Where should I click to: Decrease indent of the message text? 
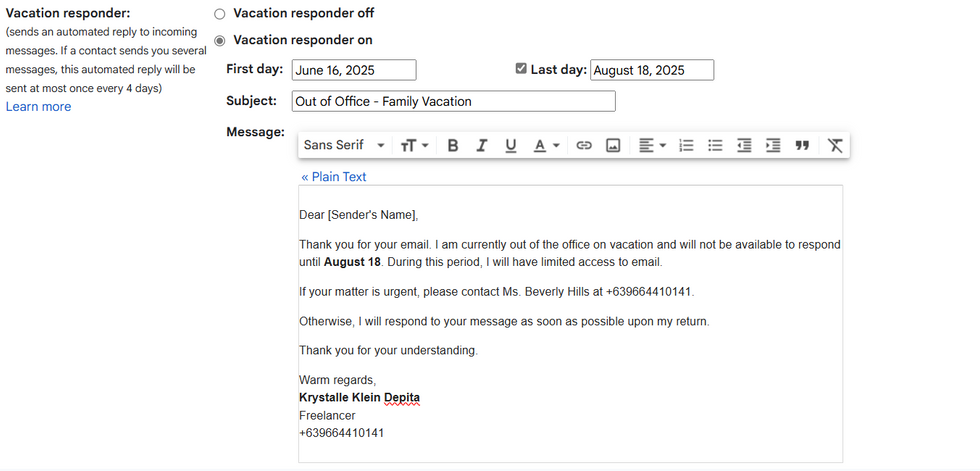744,146
